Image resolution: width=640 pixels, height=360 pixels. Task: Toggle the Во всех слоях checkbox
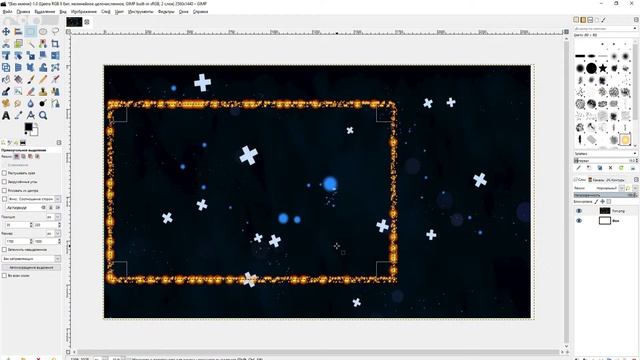pos(4,276)
